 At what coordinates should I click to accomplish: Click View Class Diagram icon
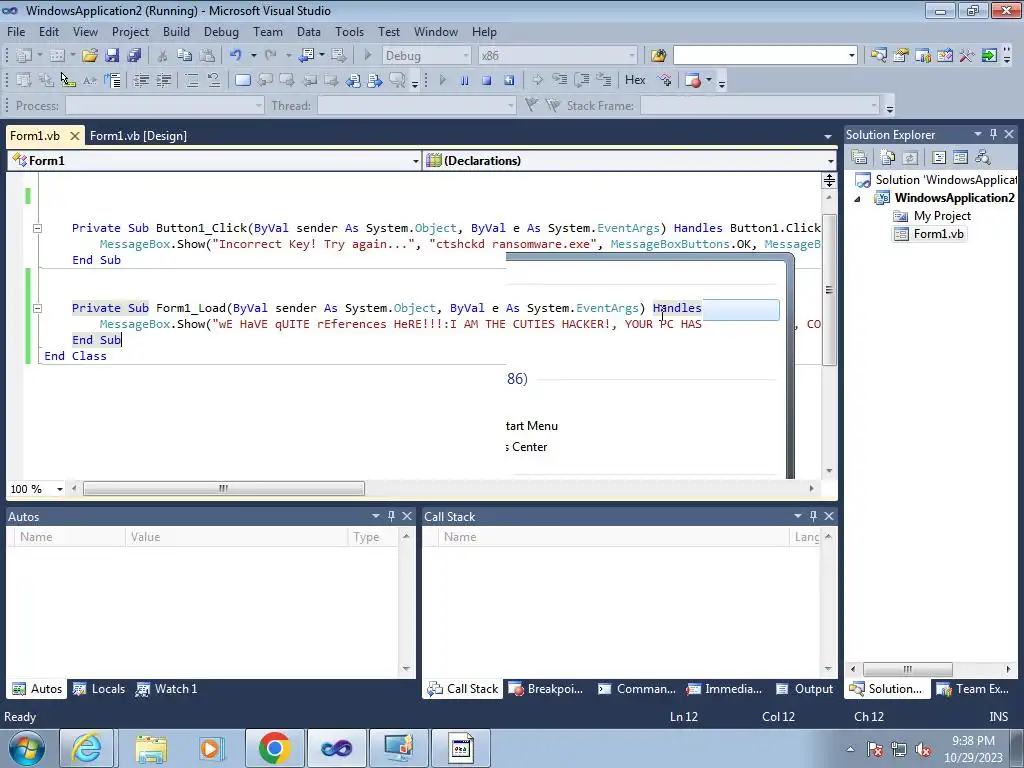pyautogui.click(x=982, y=157)
